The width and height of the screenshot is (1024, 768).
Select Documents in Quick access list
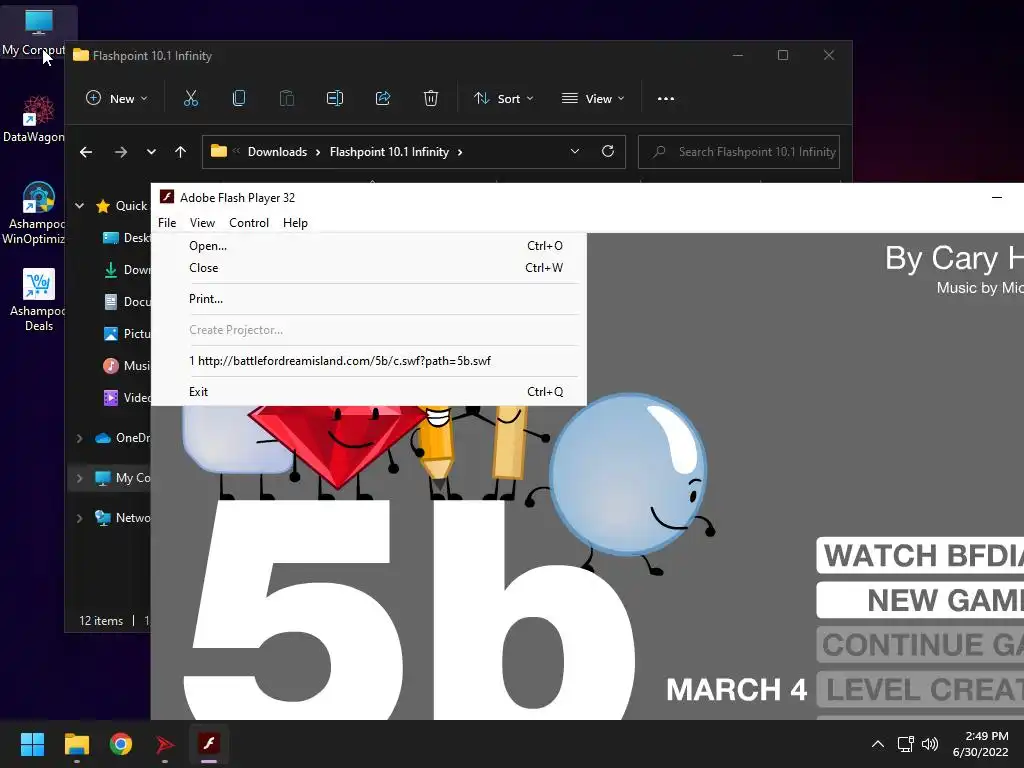(127, 302)
